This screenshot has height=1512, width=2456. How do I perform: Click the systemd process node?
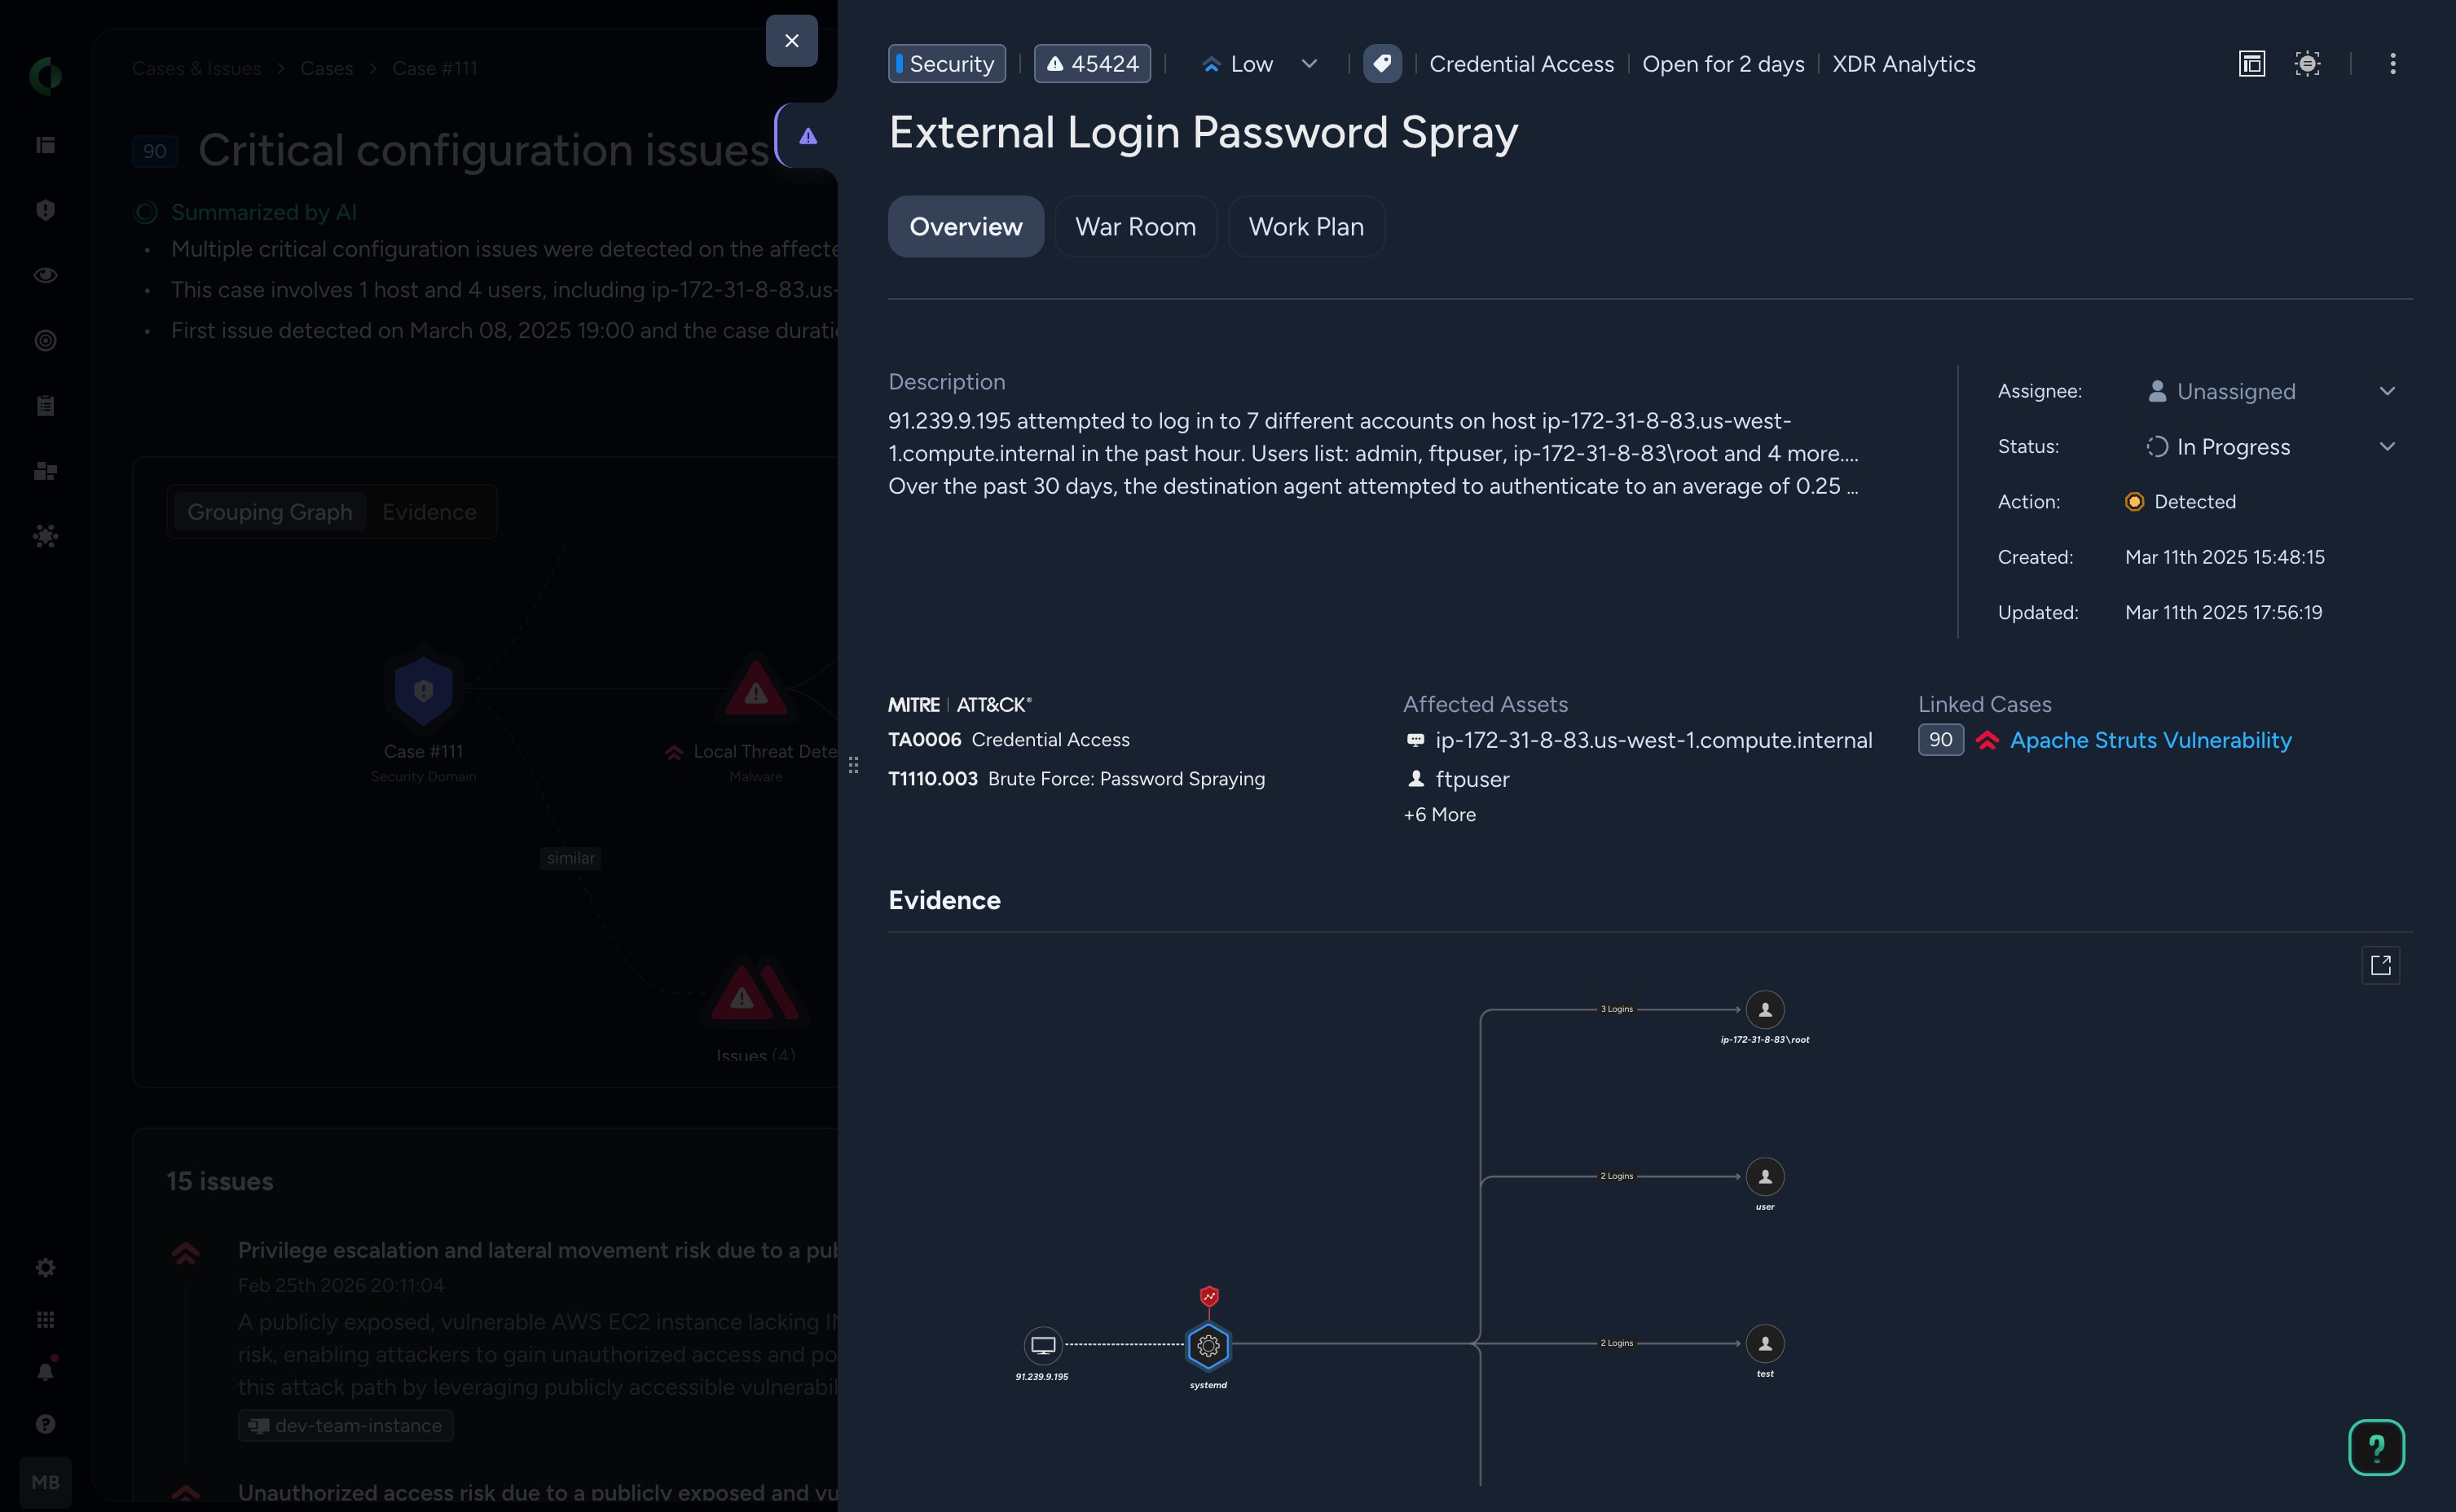click(x=1208, y=1346)
